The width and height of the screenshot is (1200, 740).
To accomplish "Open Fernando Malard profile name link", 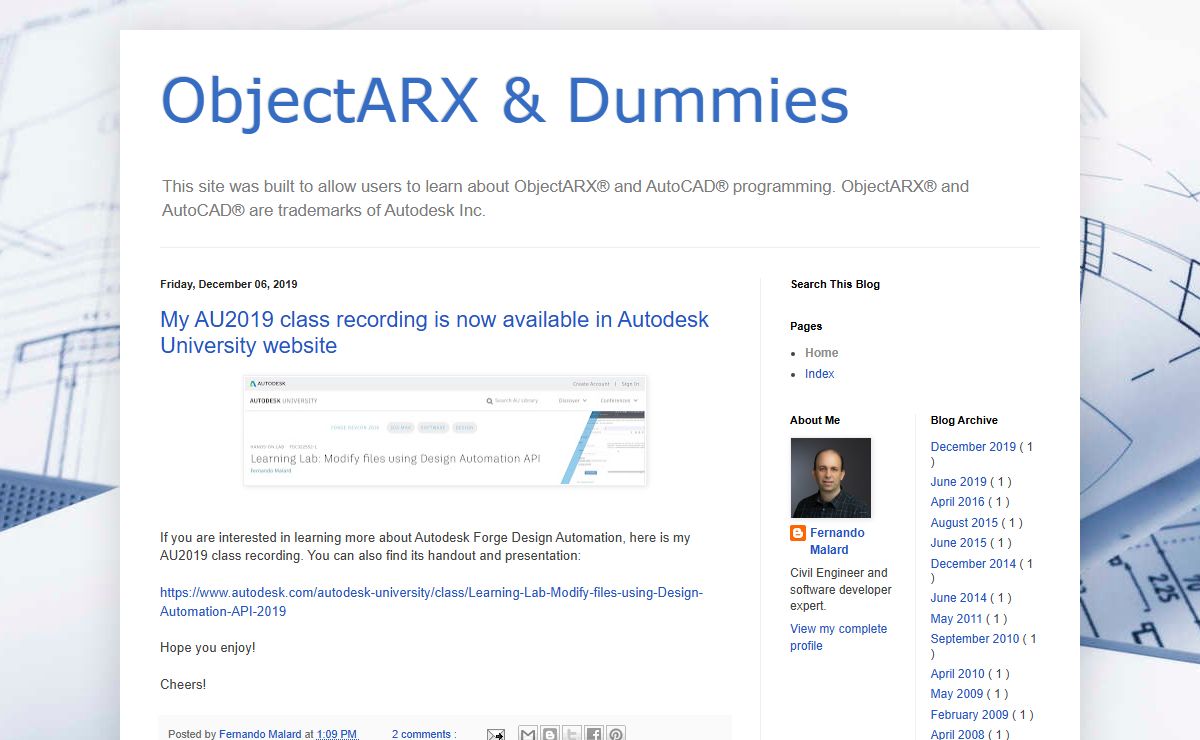I will [x=837, y=541].
